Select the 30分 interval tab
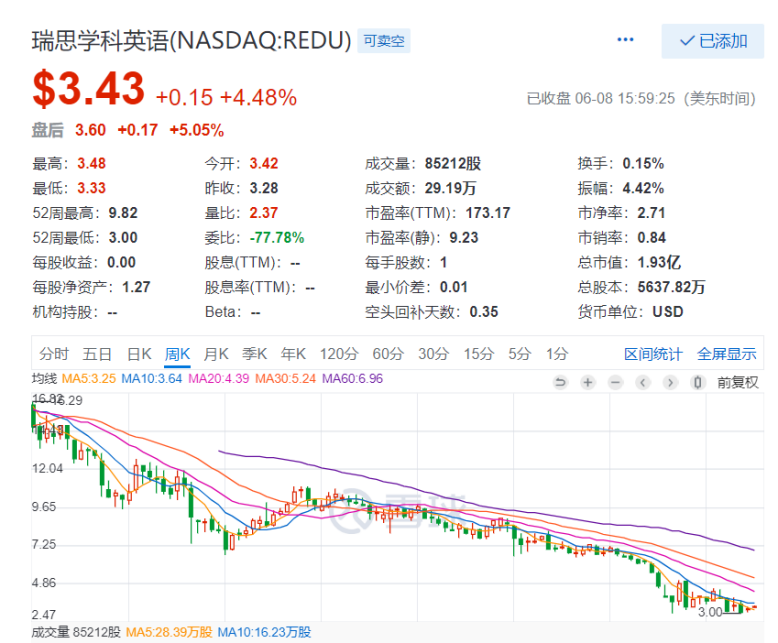The height and width of the screenshot is (643, 778). (433, 354)
